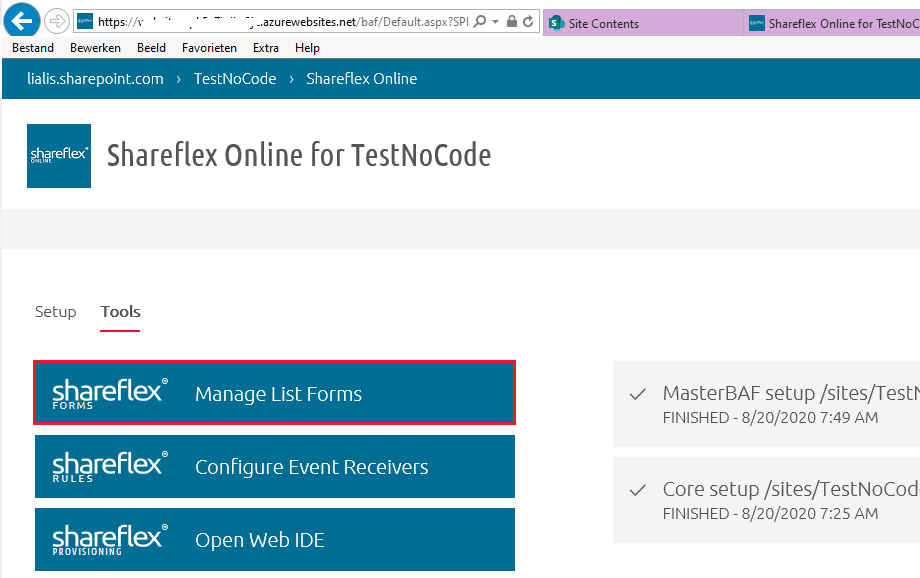Image resolution: width=920 pixels, height=578 pixels.
Task: Click the browser Forward arrow button
Action: [57, 22]
